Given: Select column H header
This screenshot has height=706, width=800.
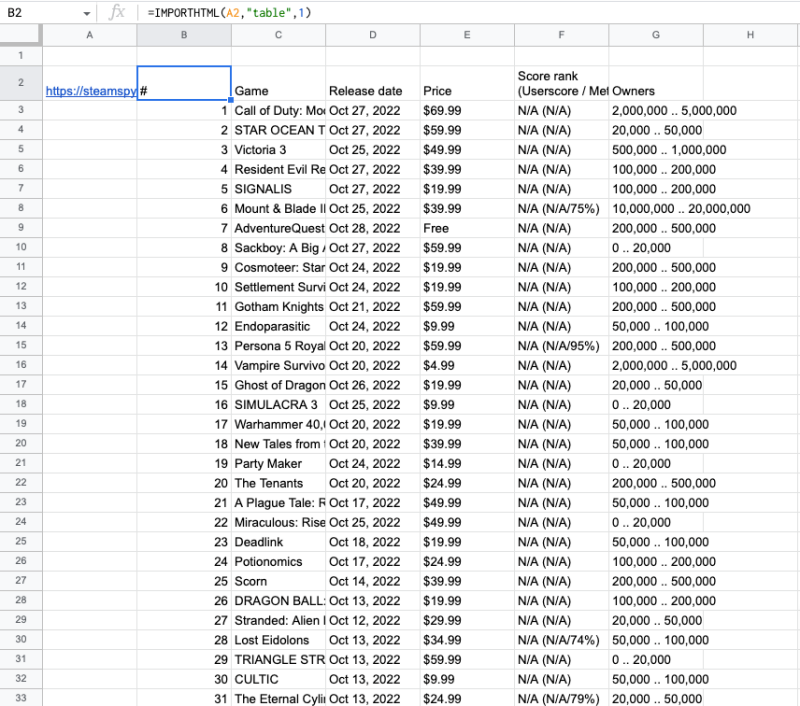Looking at the screenshot, I should [x=750, y=35].
